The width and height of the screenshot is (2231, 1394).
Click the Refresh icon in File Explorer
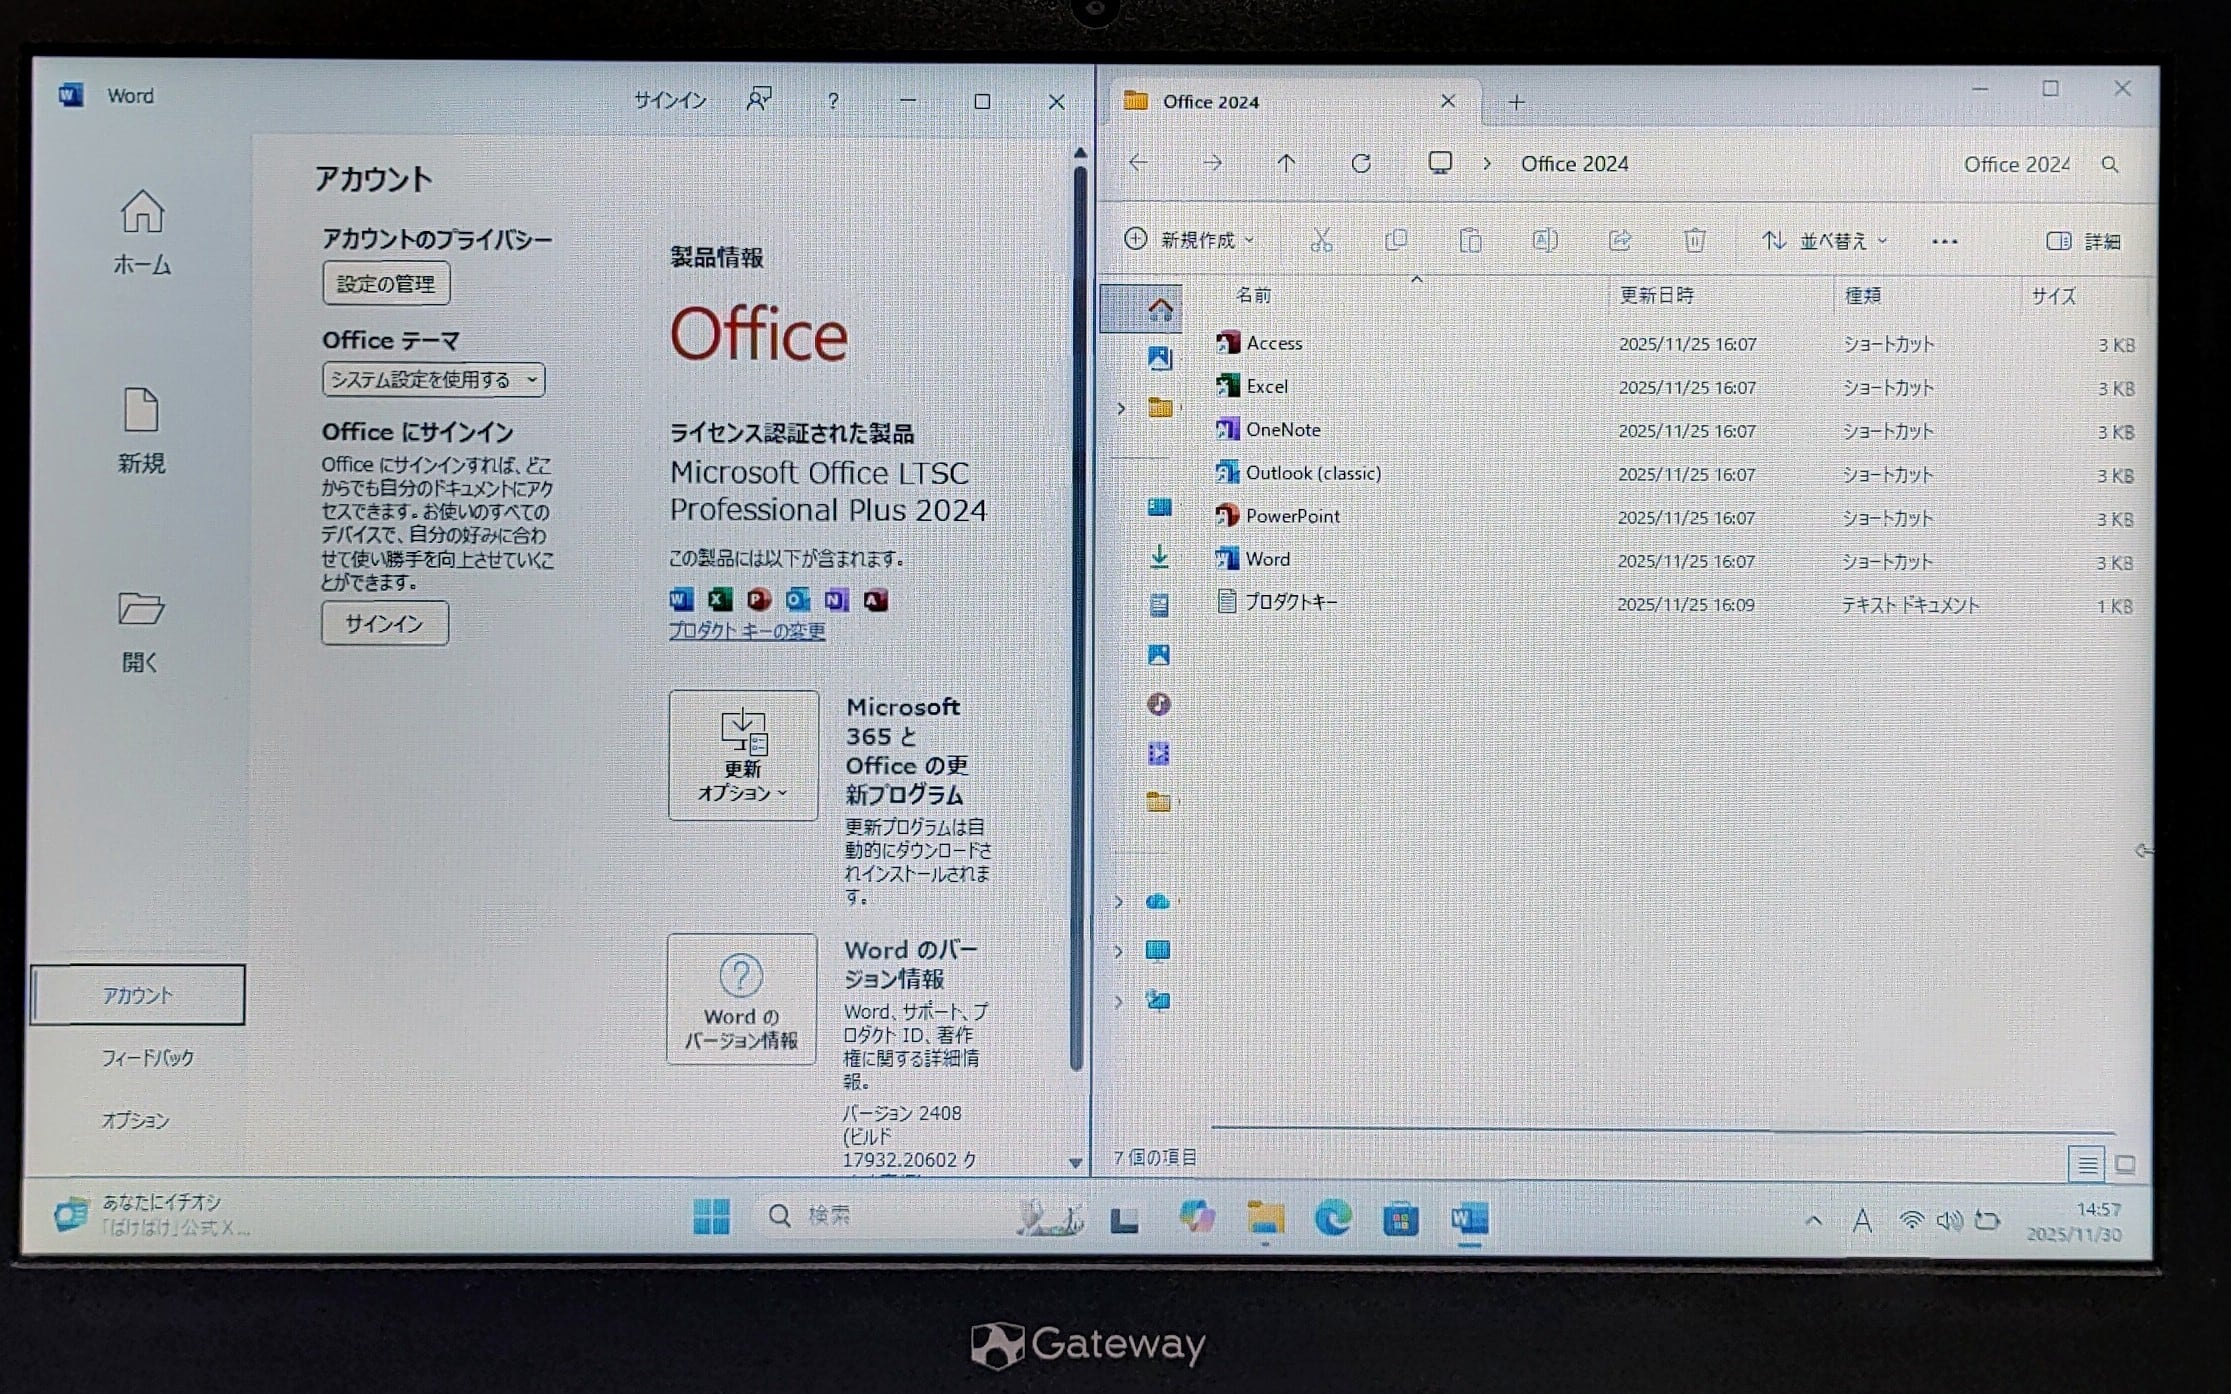(x=1360, y=163)
